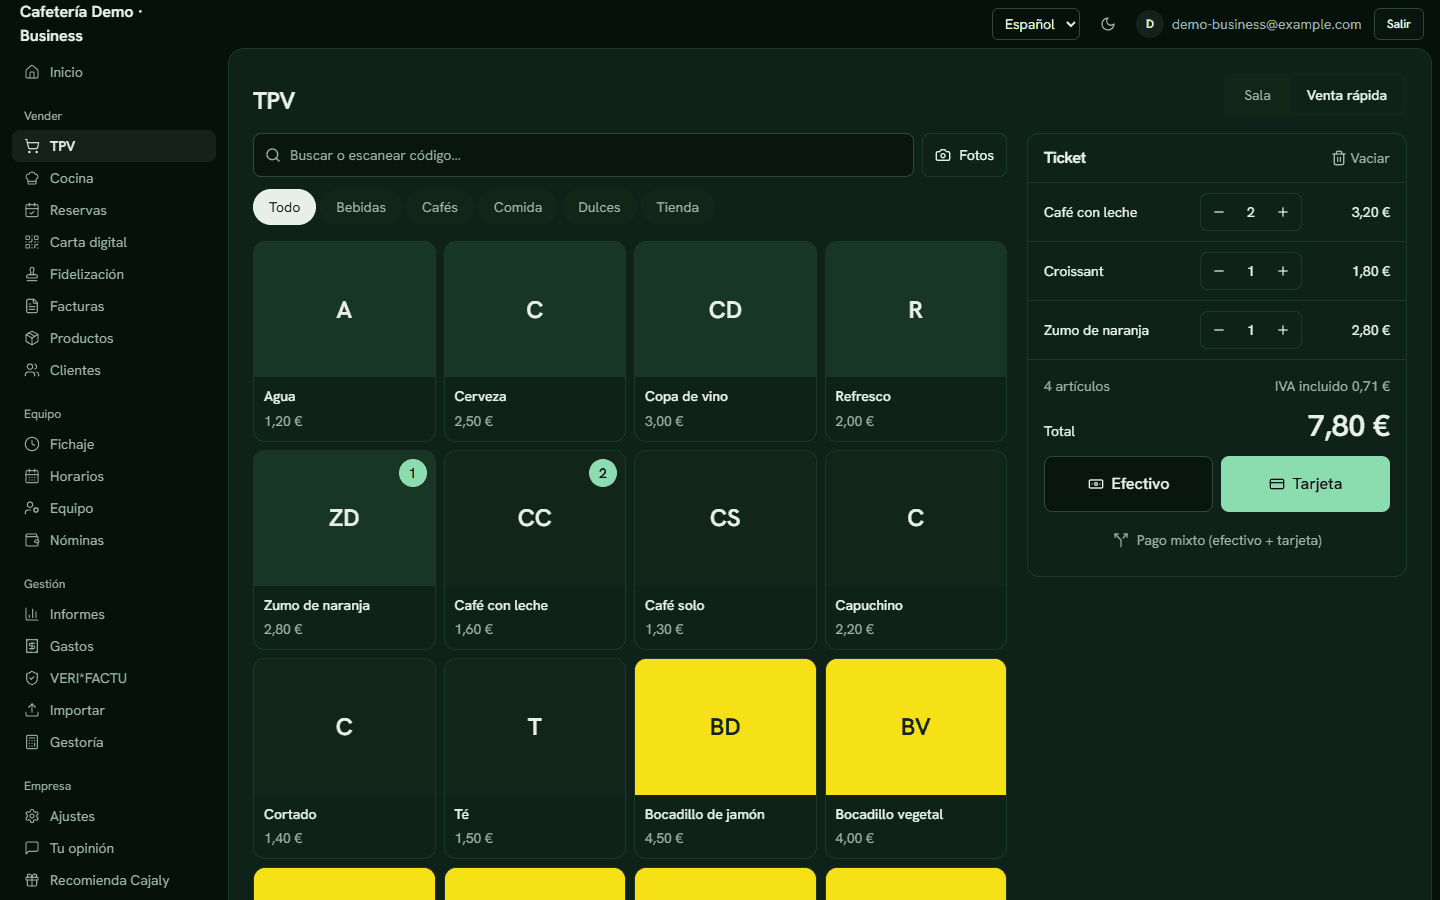Add Capuchino to the ticket
Image resolution: width=1440 pixels, height=900 pixels.
coord(916,550)
